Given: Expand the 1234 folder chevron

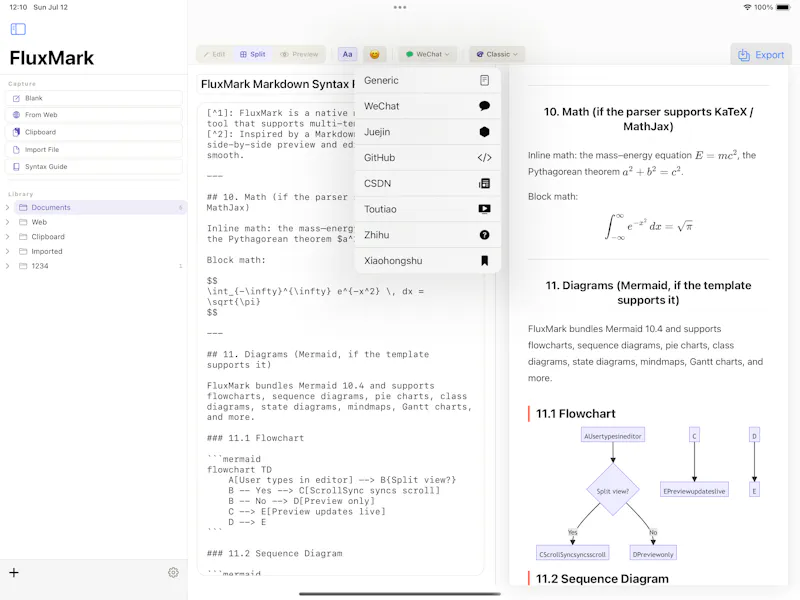Looking at the screenshot, I should pyautogui.click(x=7, y=266).
